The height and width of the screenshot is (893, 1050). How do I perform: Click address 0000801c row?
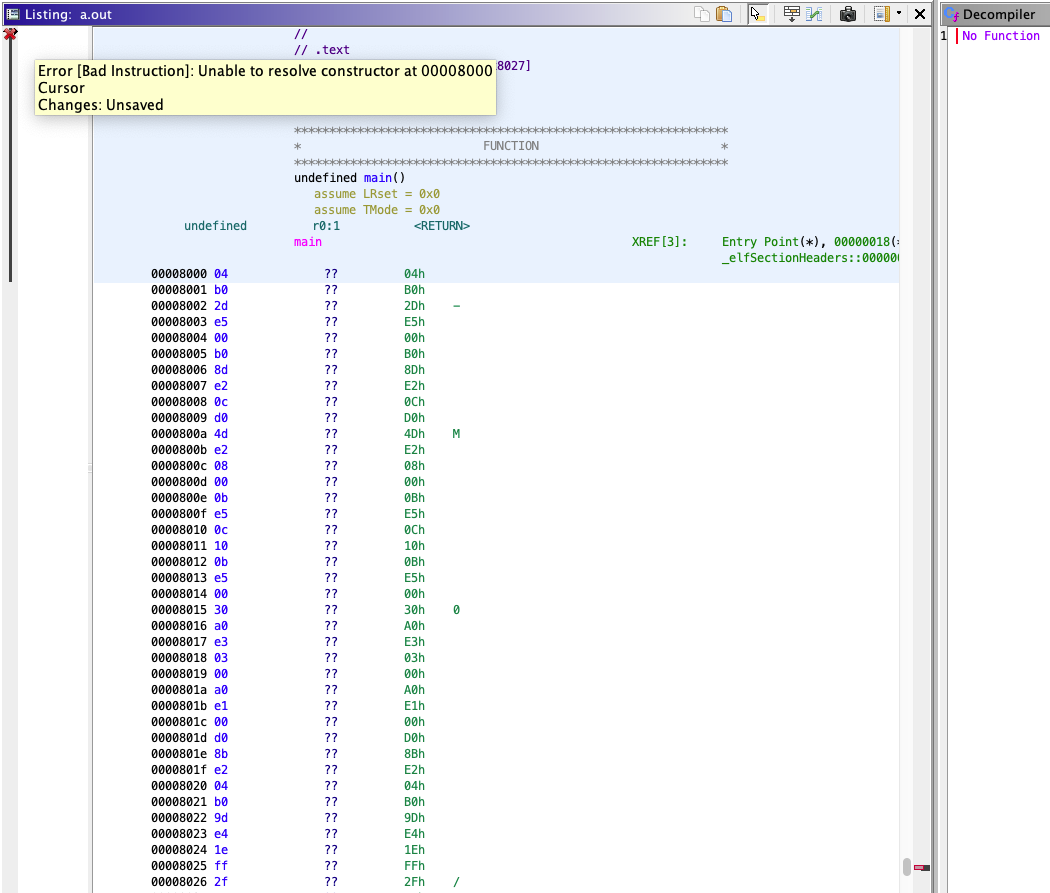tap(179, 722)
